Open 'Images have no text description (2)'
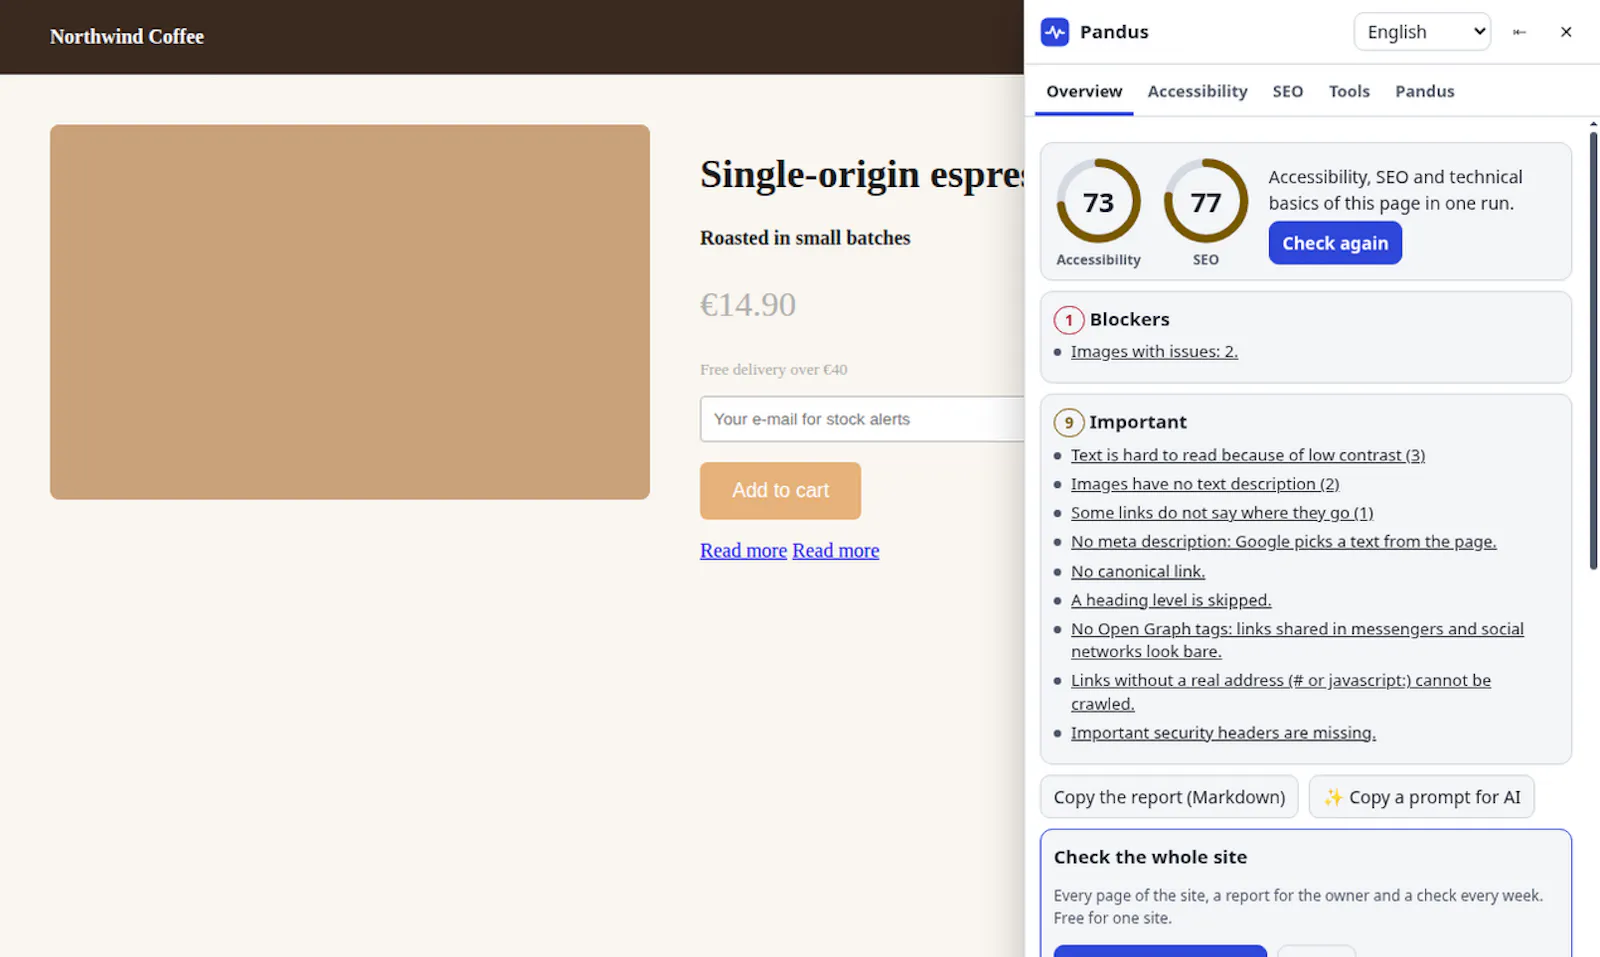Viewport: 1600px width, 957px height. point(1205,484)
